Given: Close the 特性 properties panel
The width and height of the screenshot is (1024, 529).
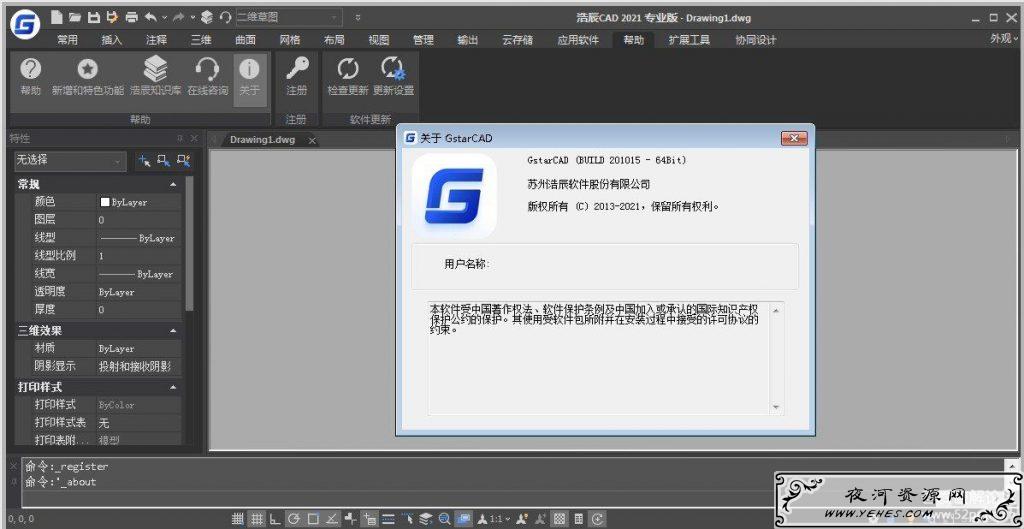Looking at the screenshot, I should [194, 138].
